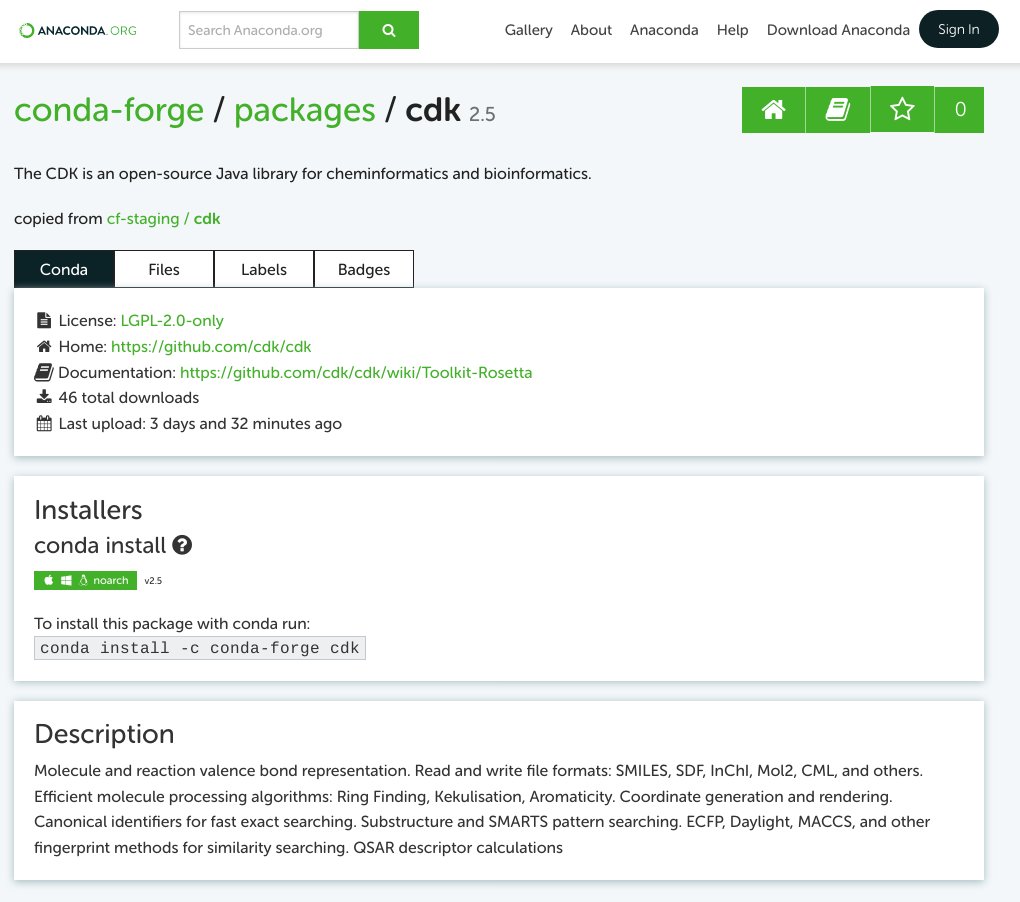Click the noarch platform badge
This screenshot has height=902, width=1020.
[x=85, y=580]
